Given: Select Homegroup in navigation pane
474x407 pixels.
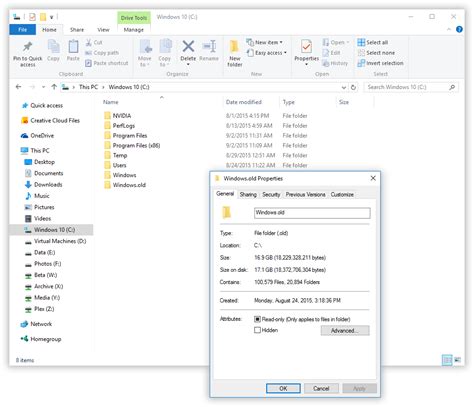Looking at the screenshot, I should [x=41, y=339].
